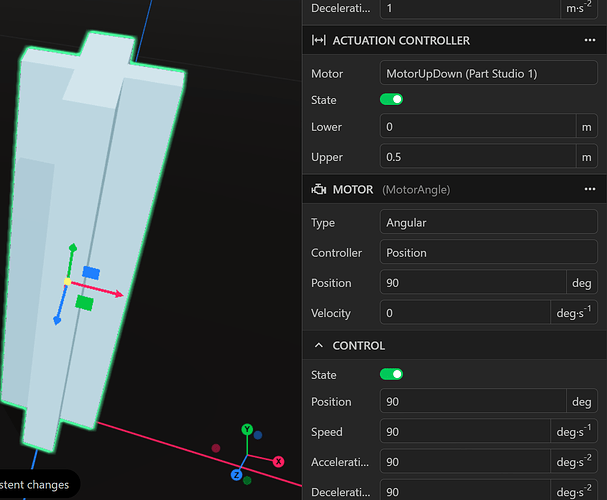607x500 pixels.
Task: Toggle the Actuation Controller State switch
Action: 391,100
